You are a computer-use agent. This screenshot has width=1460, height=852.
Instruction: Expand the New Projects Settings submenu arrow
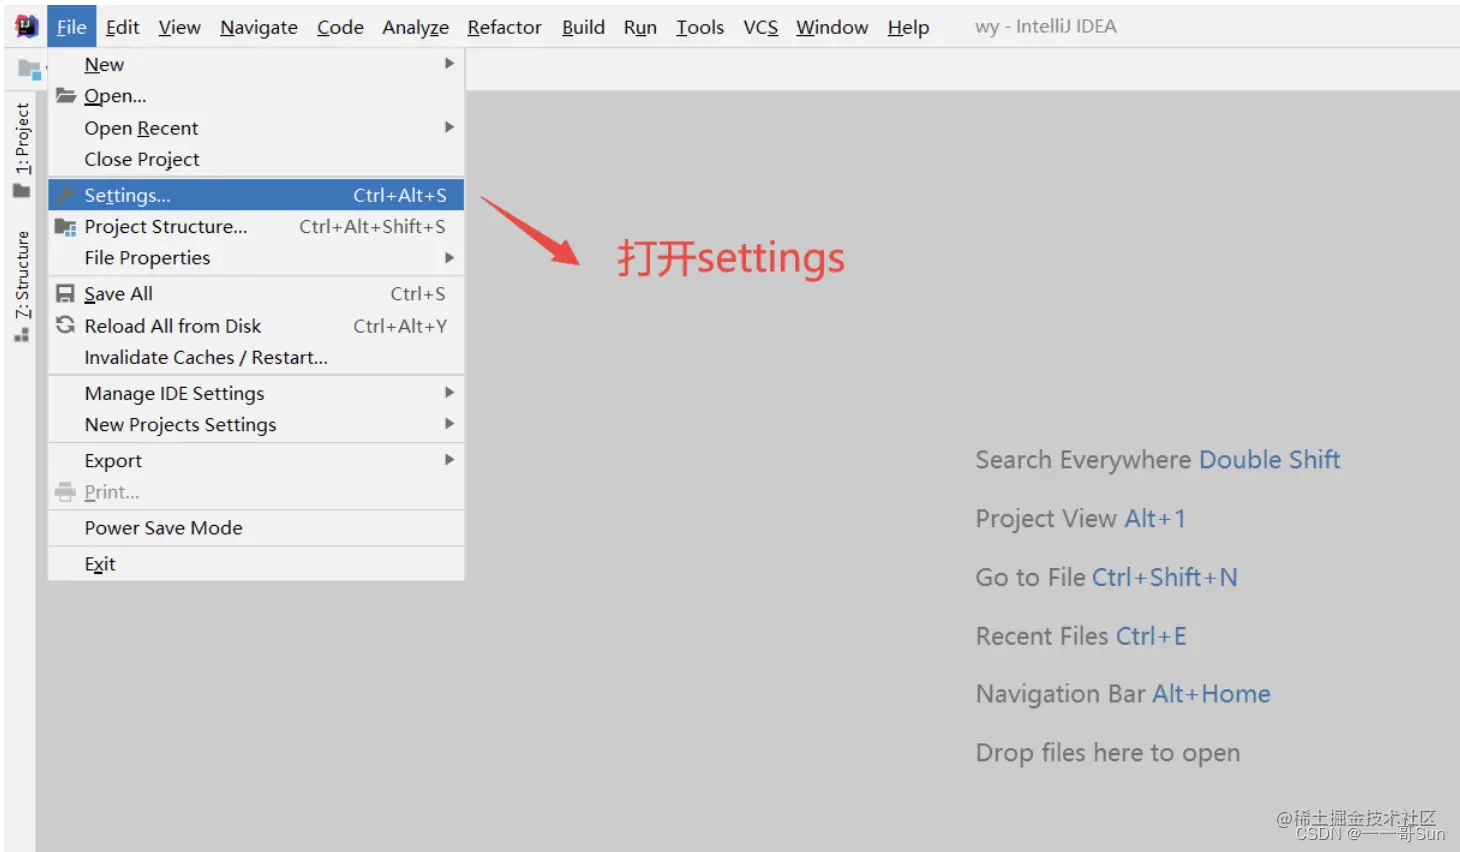(449, 424)
